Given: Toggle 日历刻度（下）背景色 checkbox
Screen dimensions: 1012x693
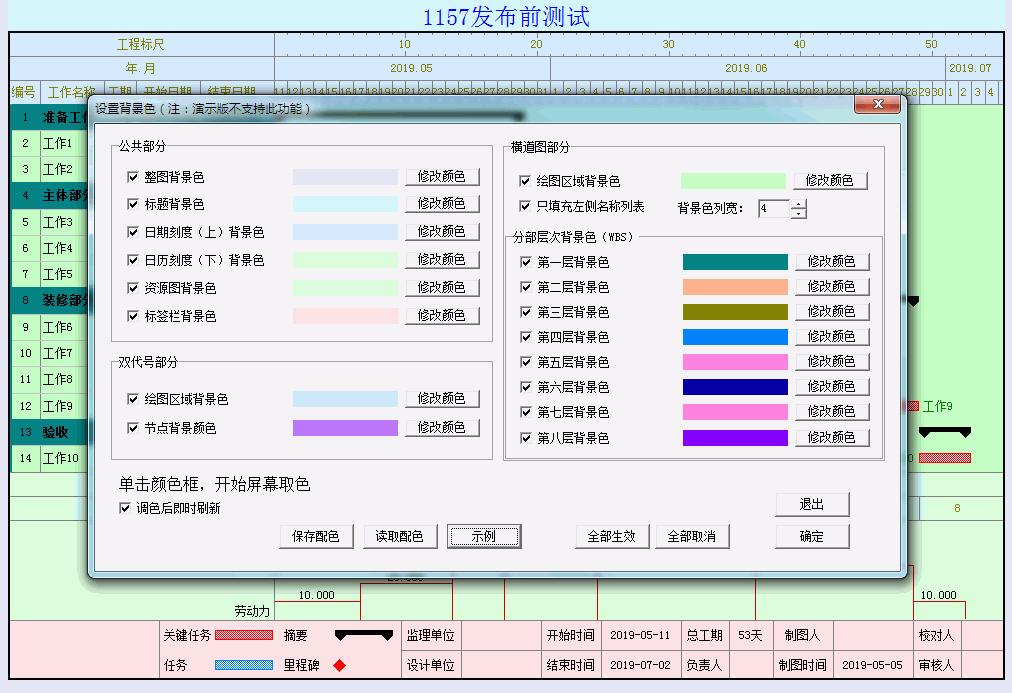Looking at the screenshot, I should tap(133, 260).
